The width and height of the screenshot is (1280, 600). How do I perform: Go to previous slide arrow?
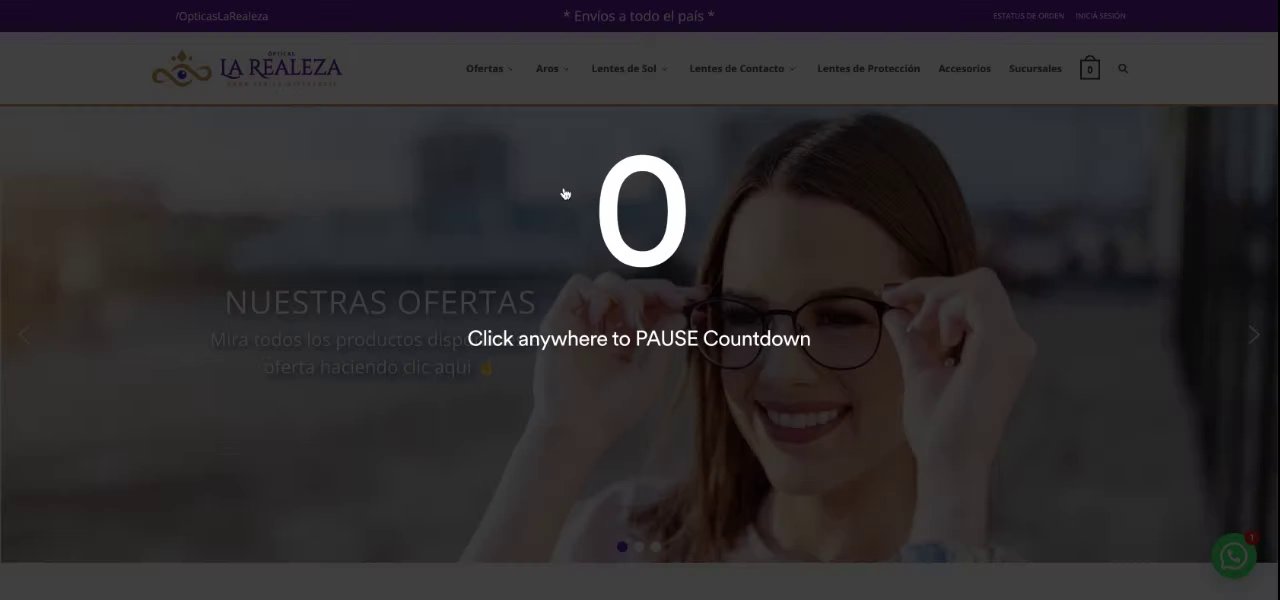(25, 335)
